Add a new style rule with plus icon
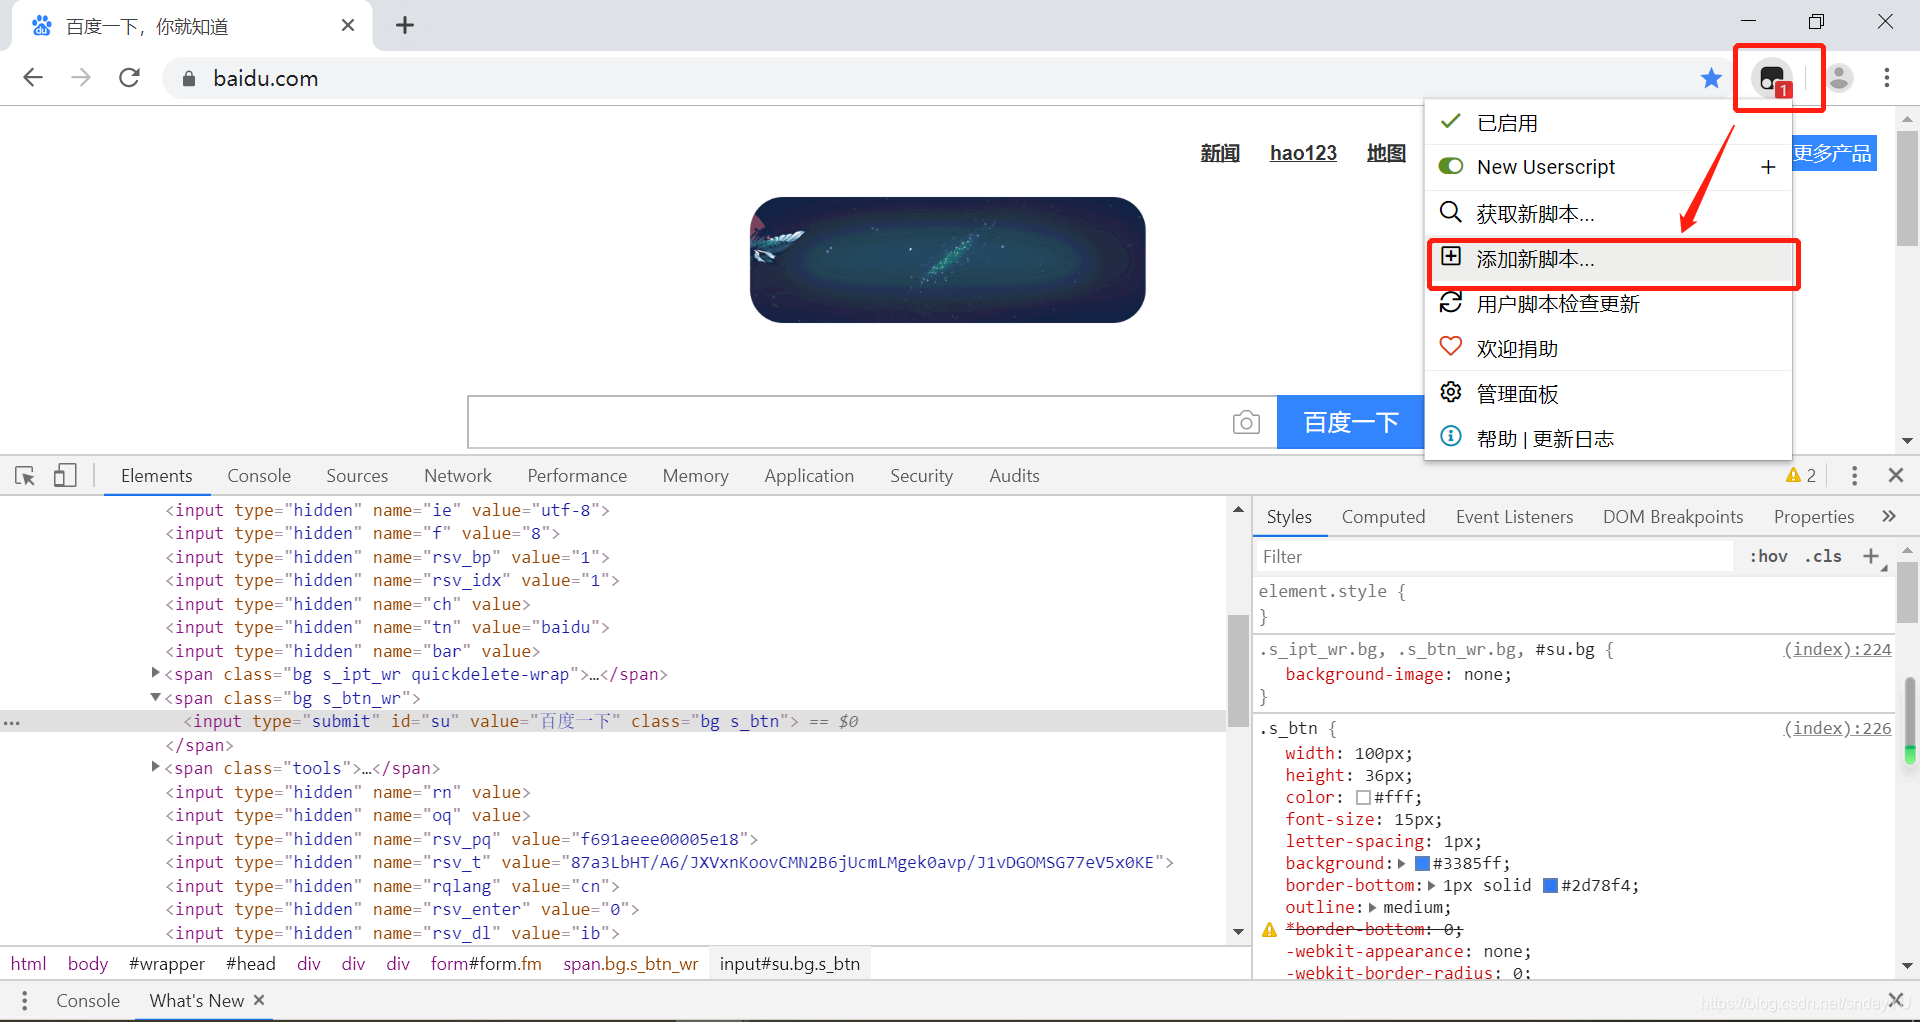This screenshot has height=1022, width=1920. point(1871,556)
